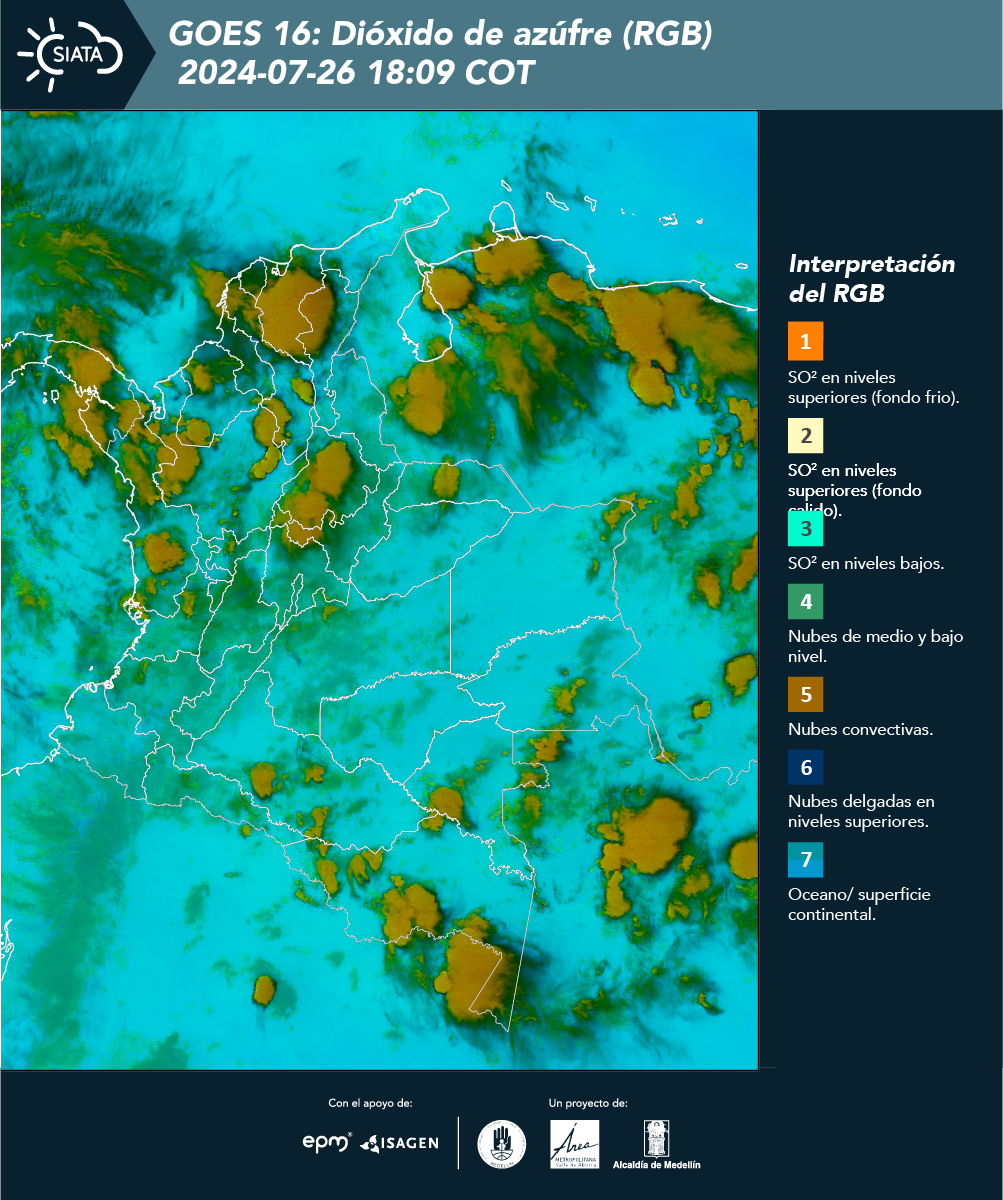Viewport: 1003px width, 1200px height.
Task: Click the label 'Nubes delgadas en niveles superiores.'
Action: [x=861, y=812]
